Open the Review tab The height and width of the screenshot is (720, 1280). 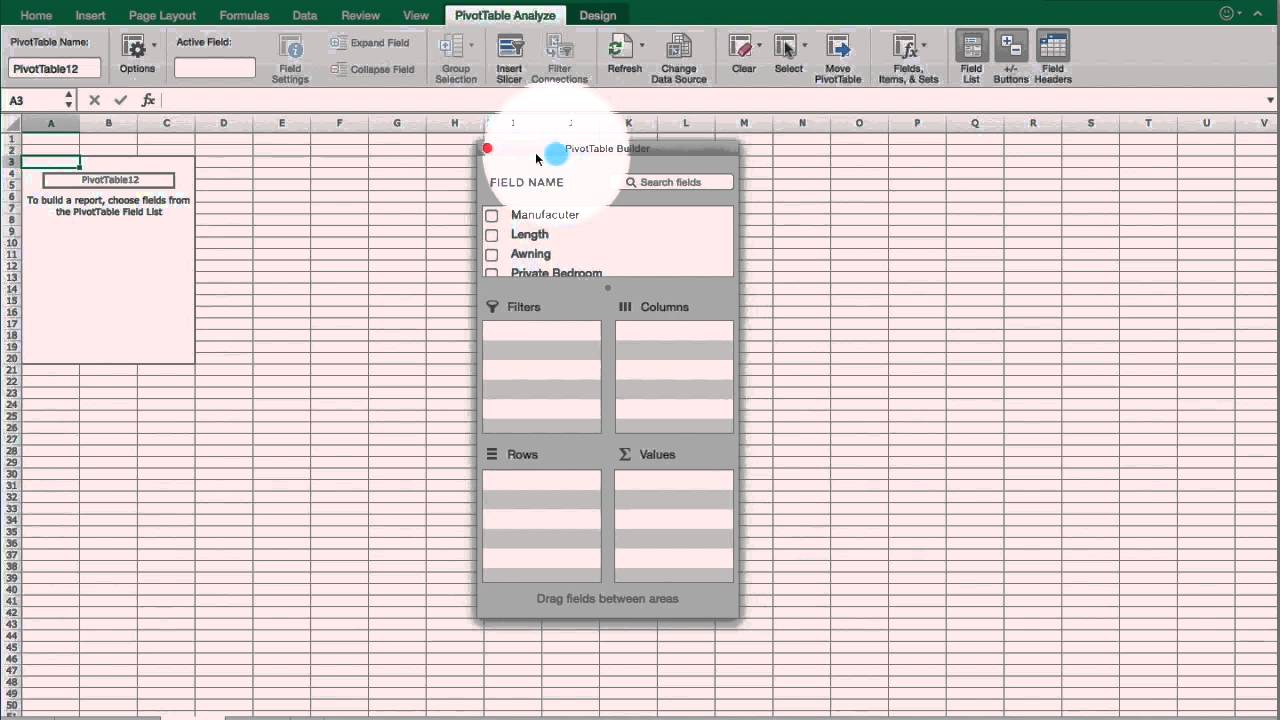[360, 15]
